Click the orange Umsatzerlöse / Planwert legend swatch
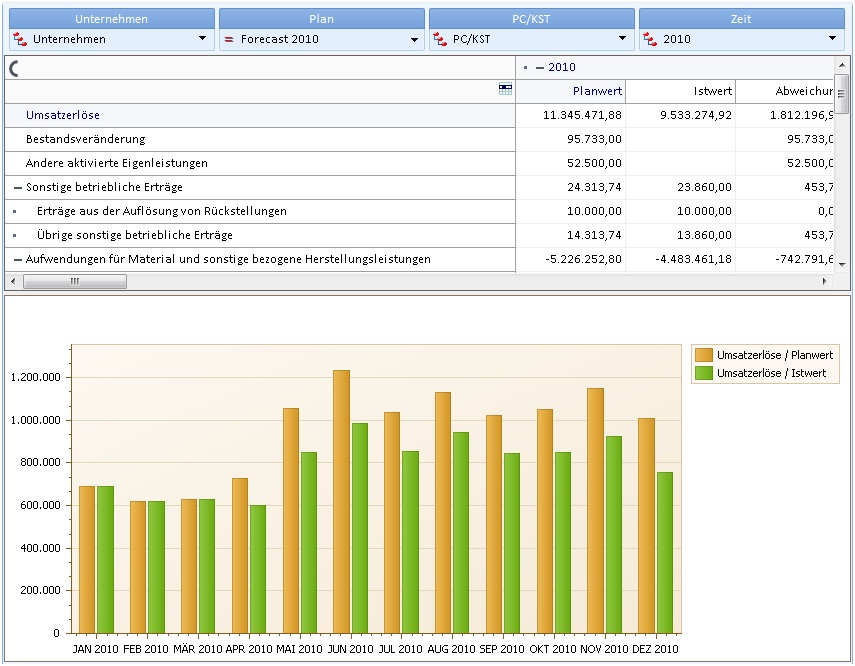 coord(704,355)
